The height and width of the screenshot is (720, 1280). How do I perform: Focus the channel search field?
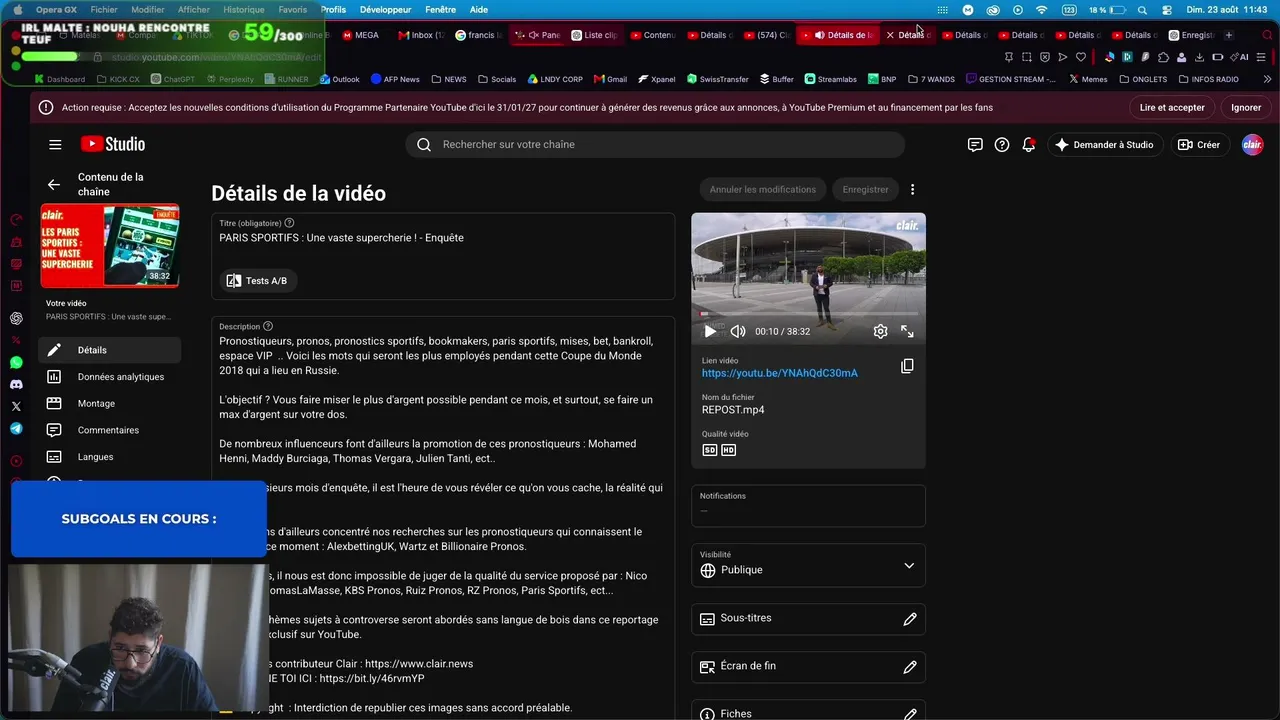[x=655, y=144]
